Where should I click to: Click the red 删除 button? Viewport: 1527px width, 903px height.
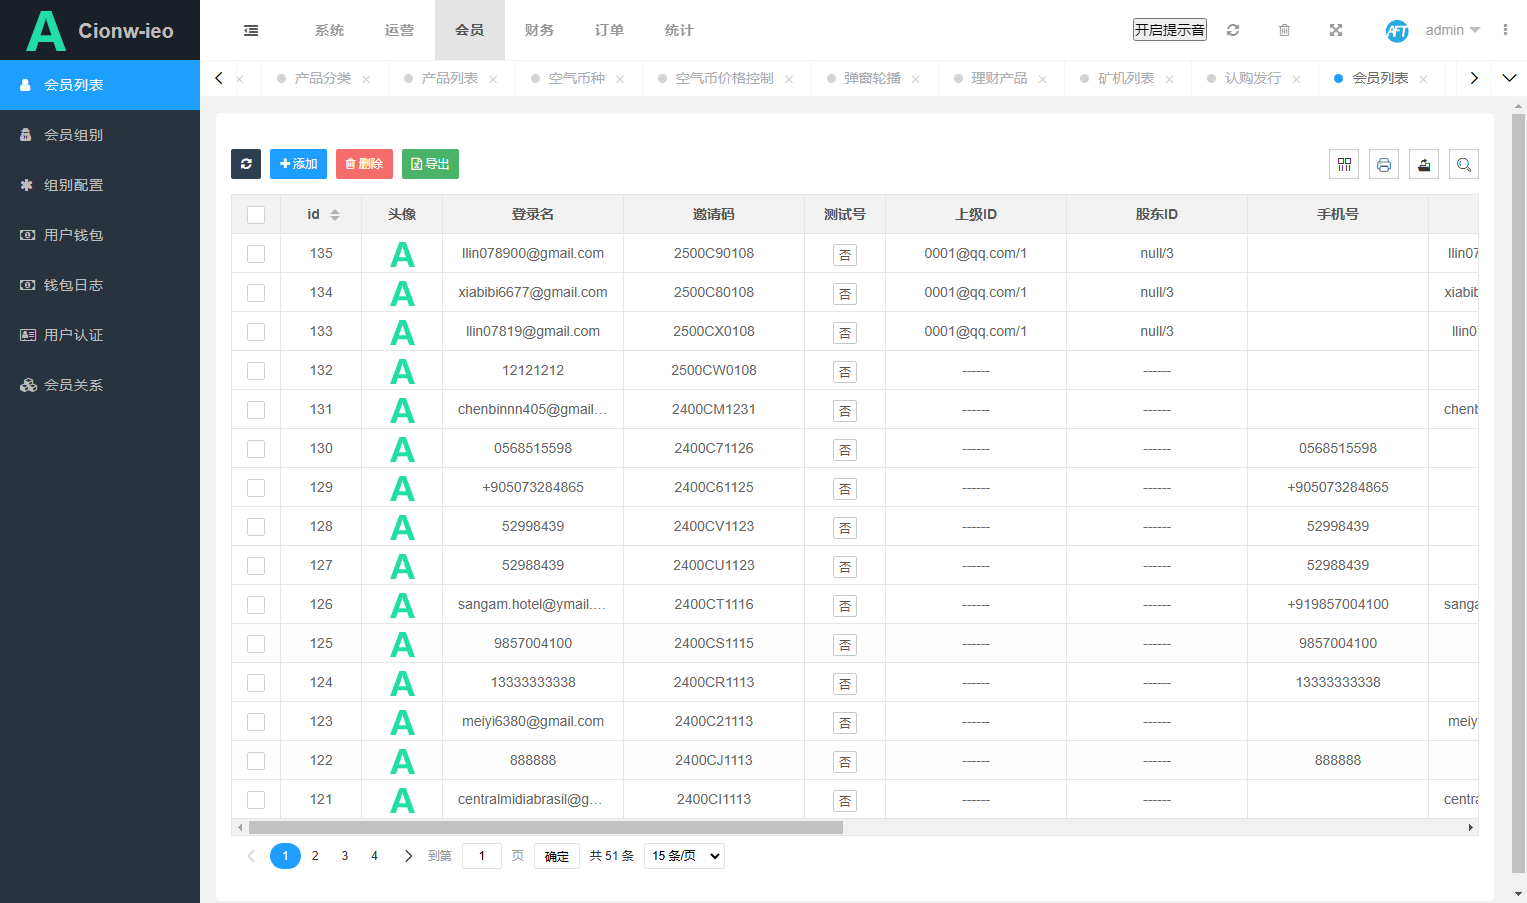364,164
